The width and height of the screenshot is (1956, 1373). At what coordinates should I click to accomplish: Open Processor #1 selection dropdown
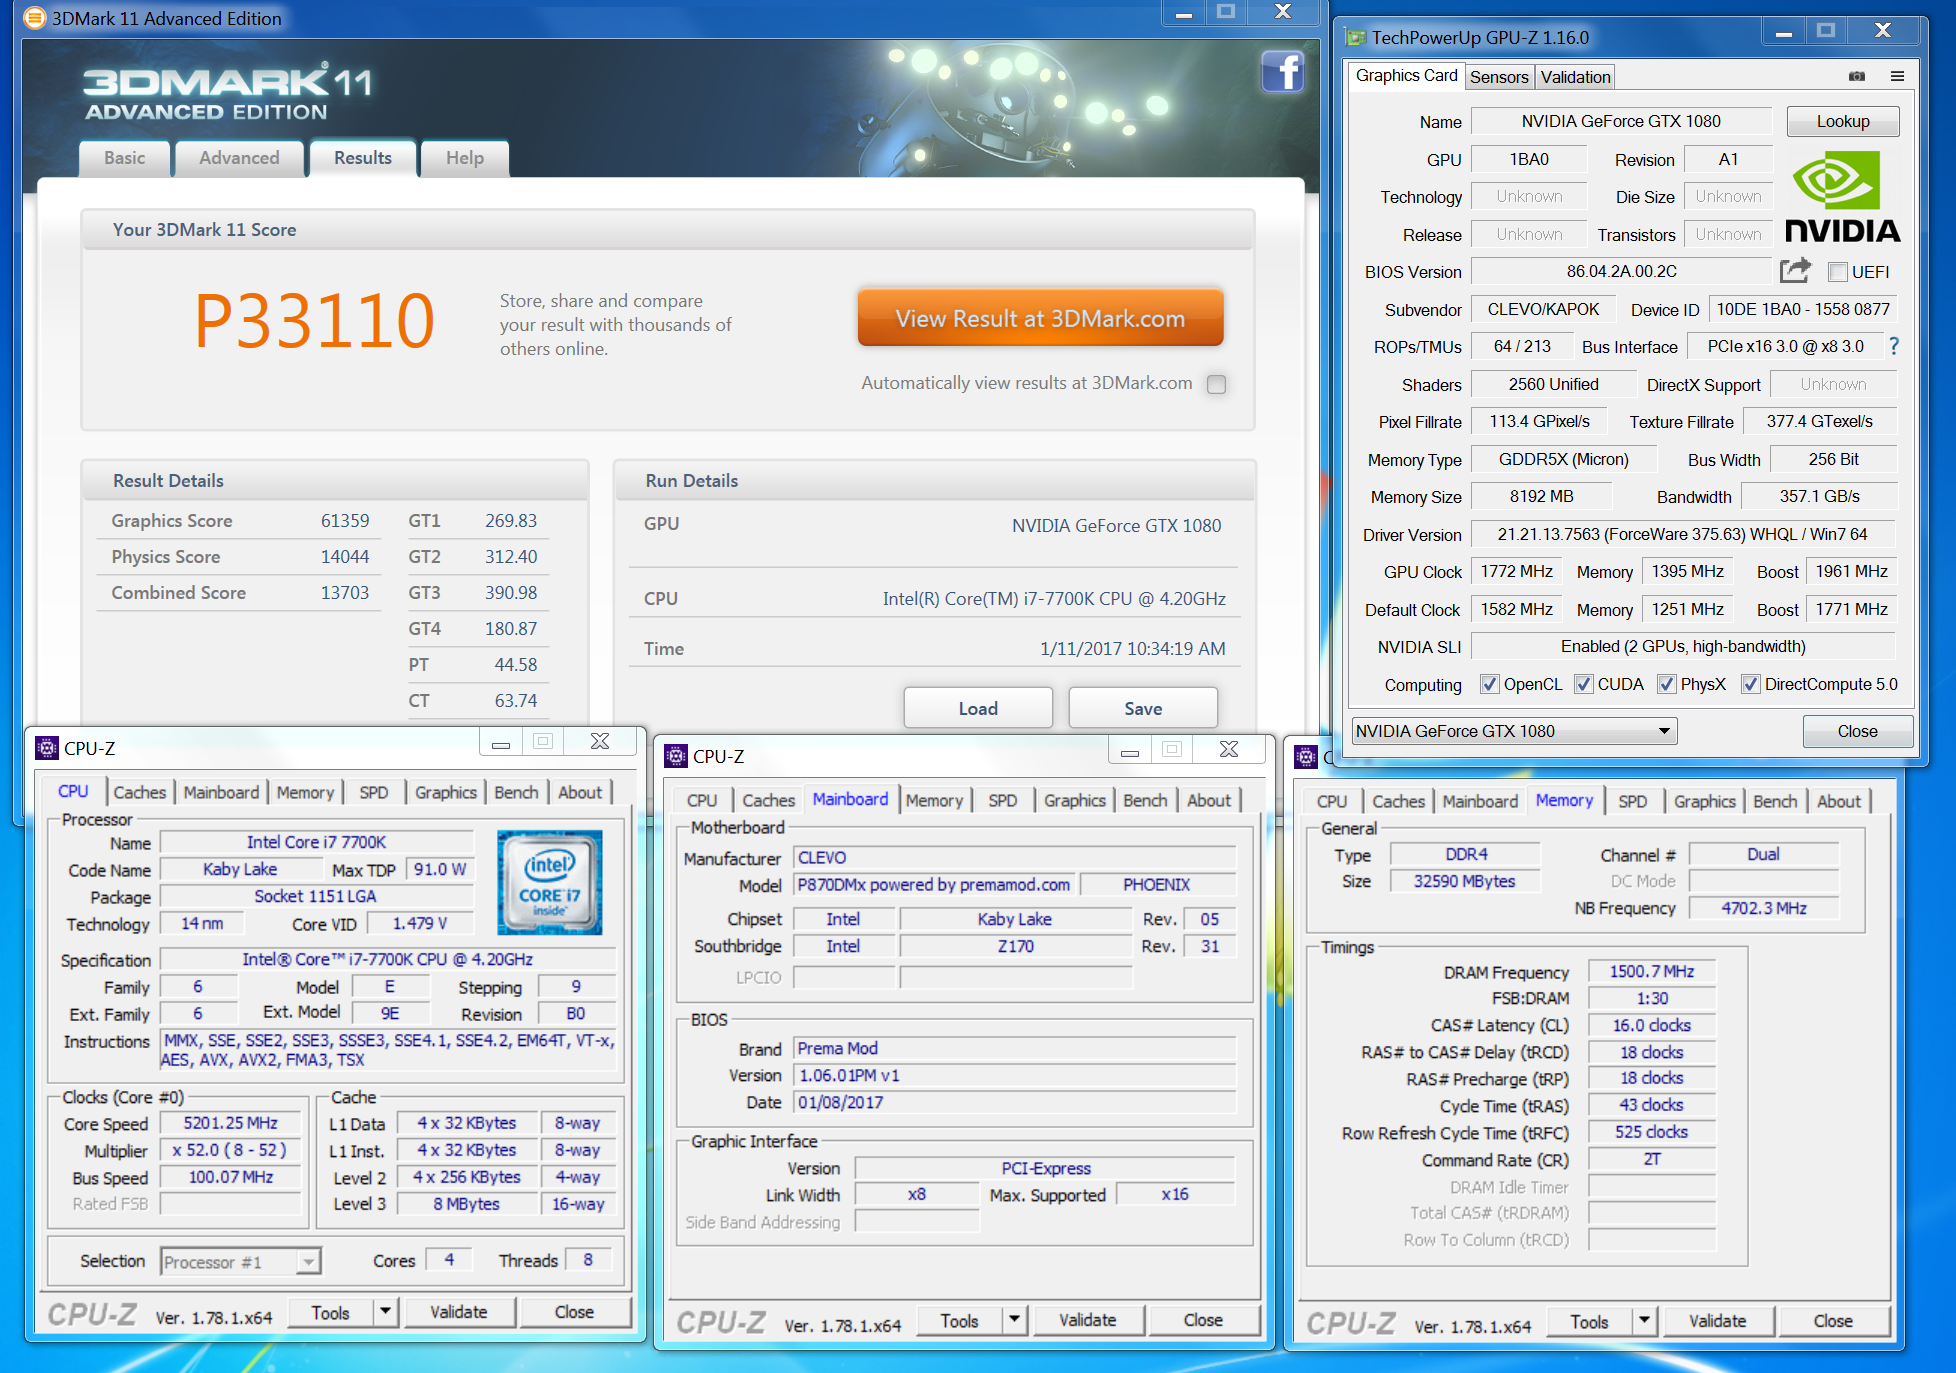coord(240,1262)
